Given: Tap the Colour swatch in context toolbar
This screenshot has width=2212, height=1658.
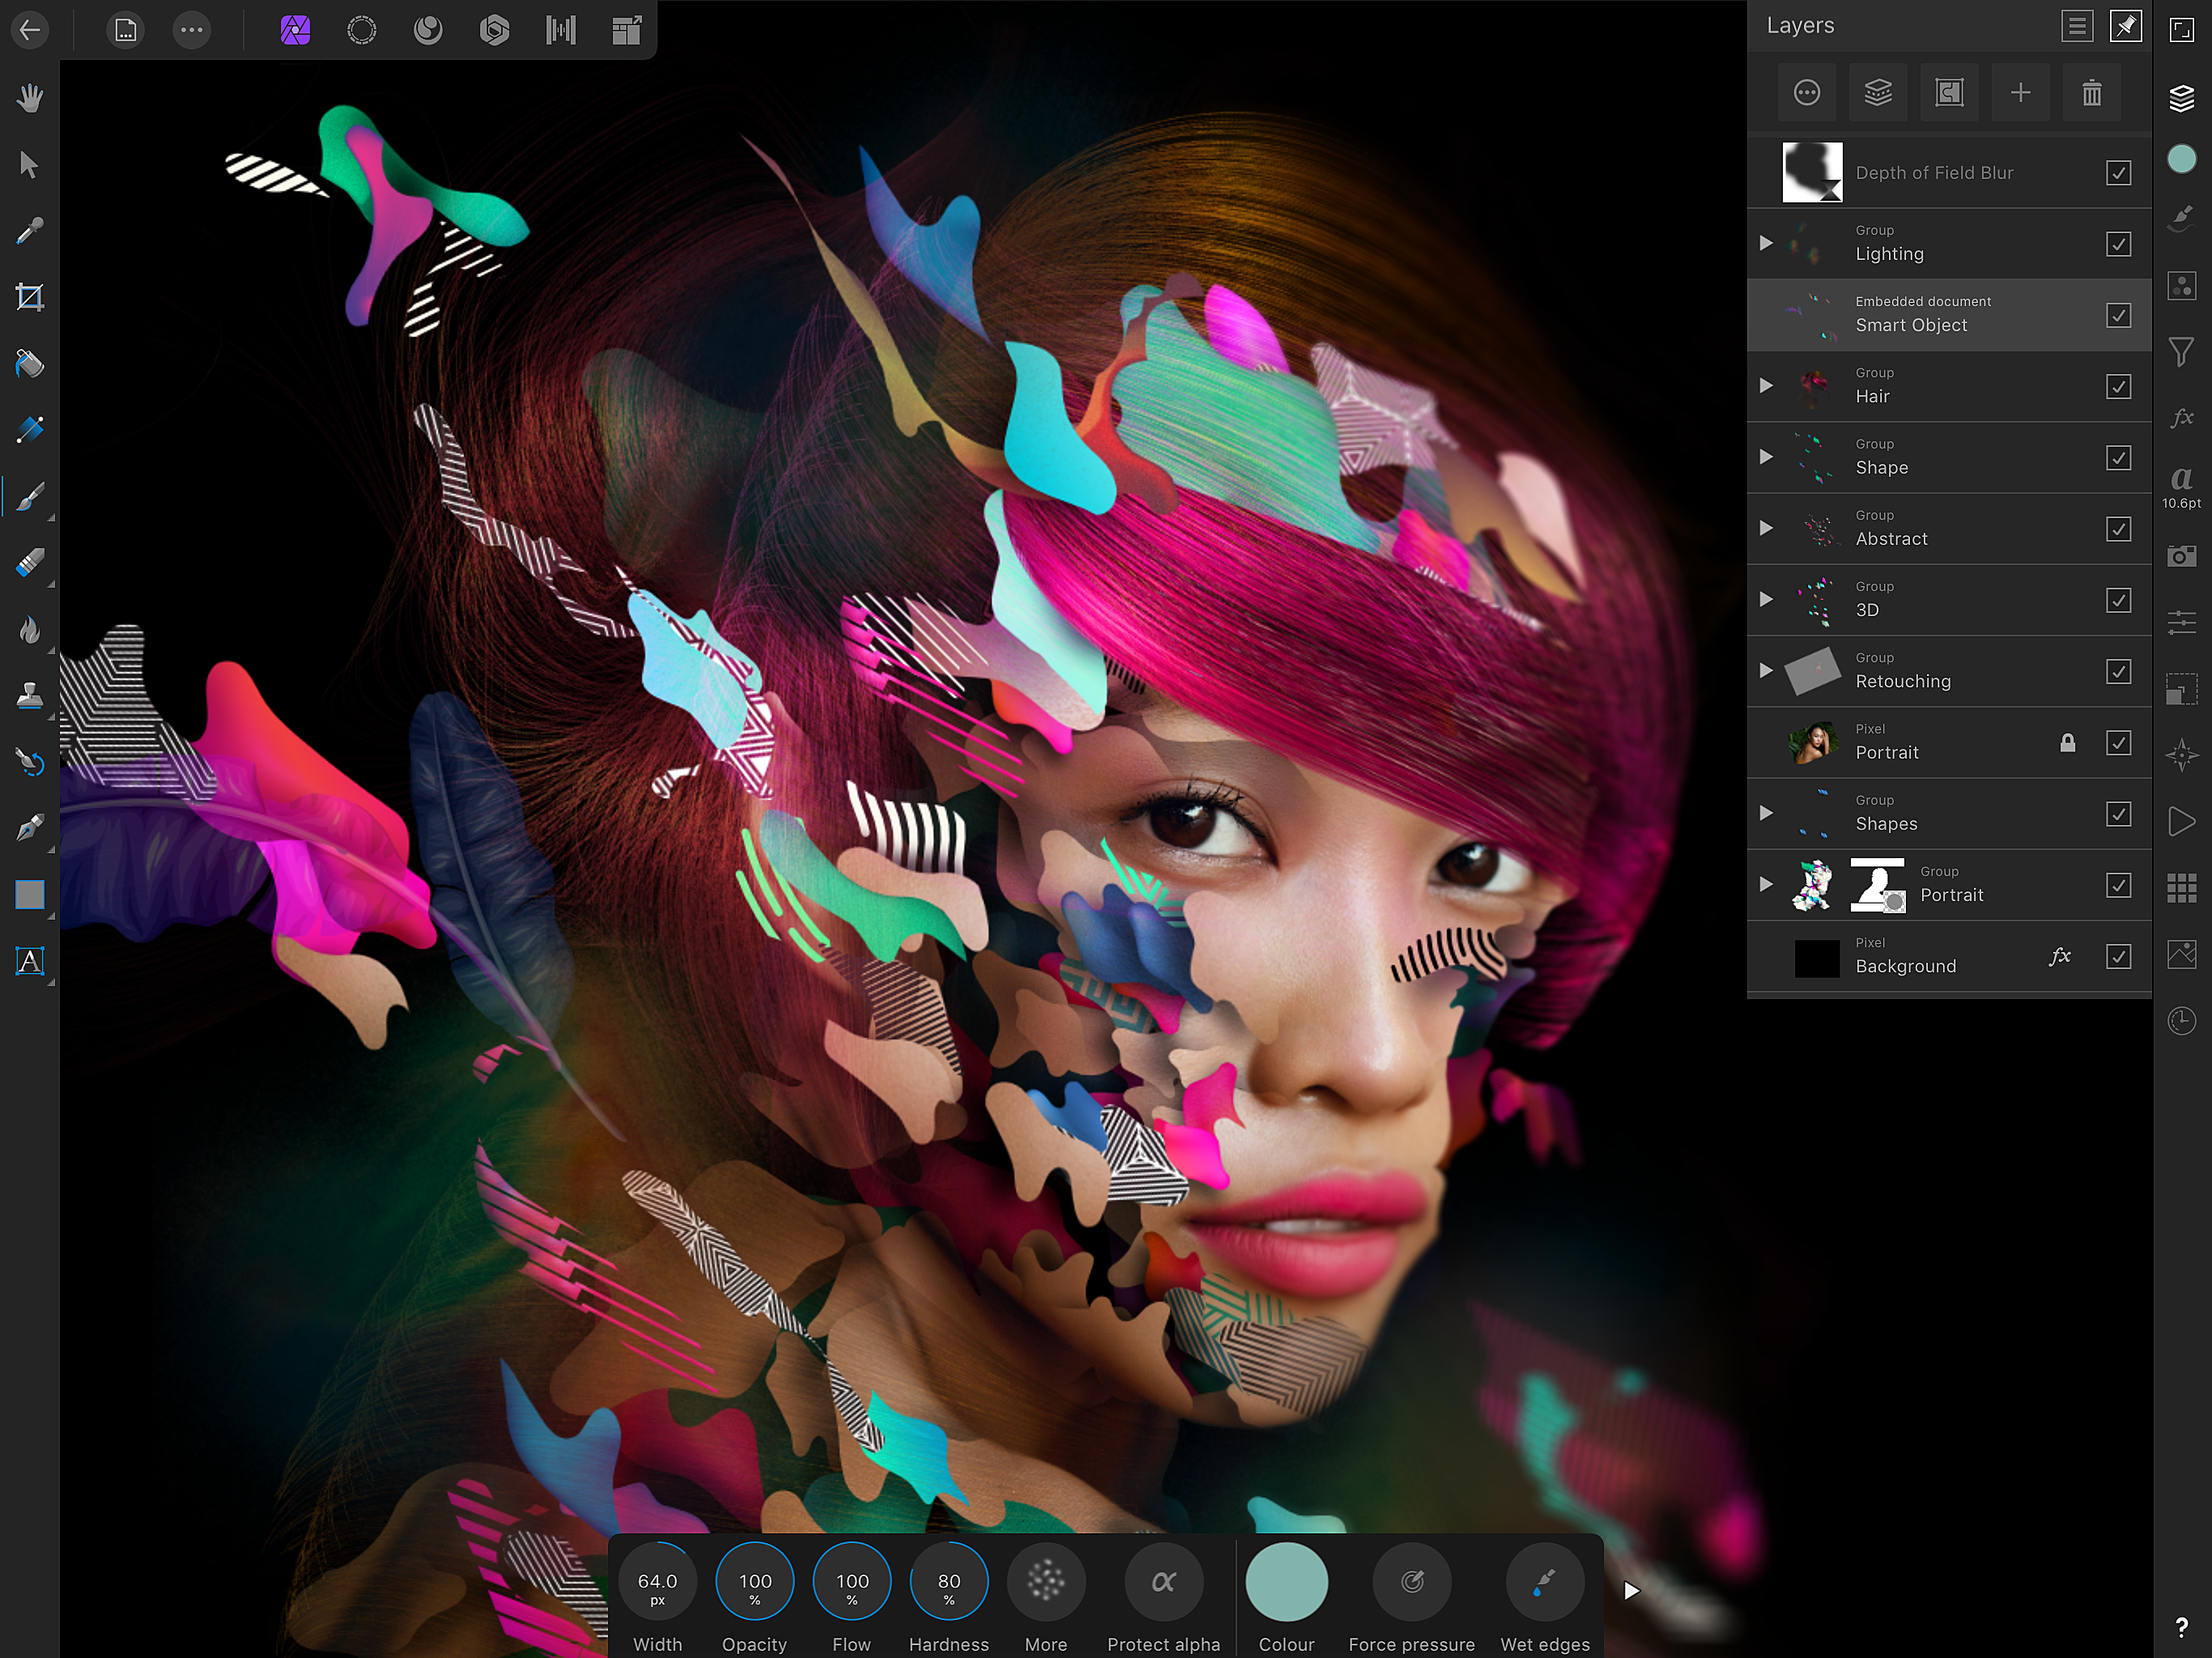Looking at the screenshot, I should click(x=1286, y=1581).
